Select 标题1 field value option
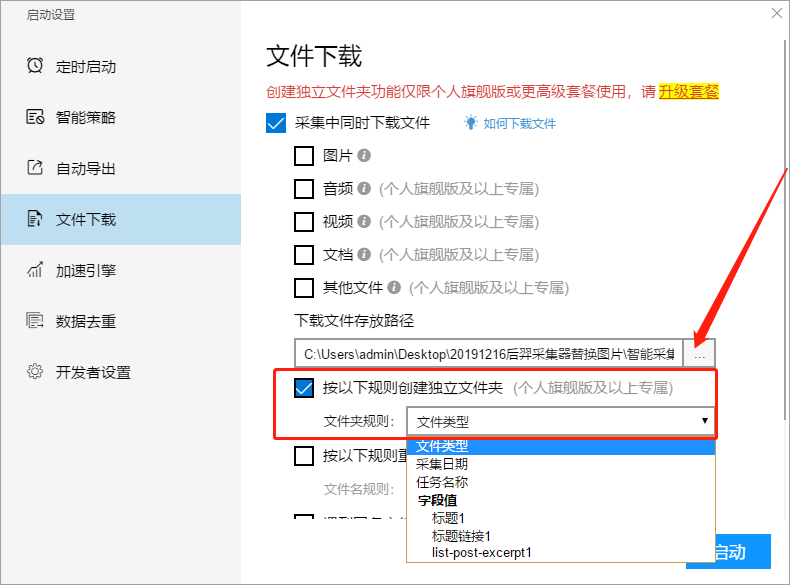The width and height of the screenshot is (790, 585). 561,518
